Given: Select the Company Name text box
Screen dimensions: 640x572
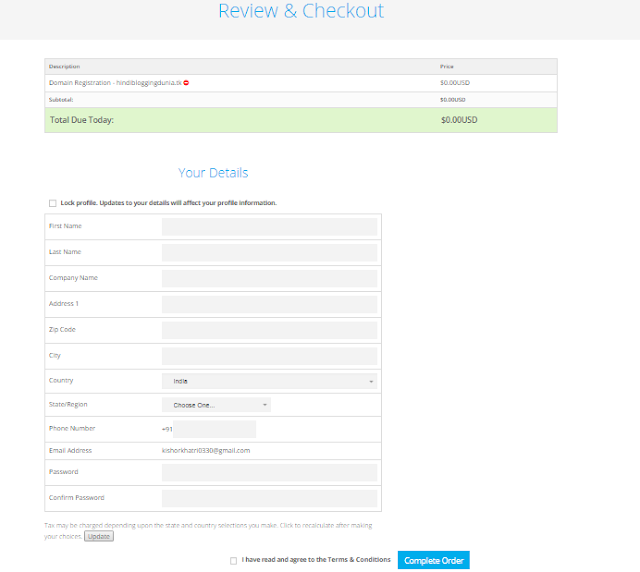Looking at the screenshot, I should (269, 278).
